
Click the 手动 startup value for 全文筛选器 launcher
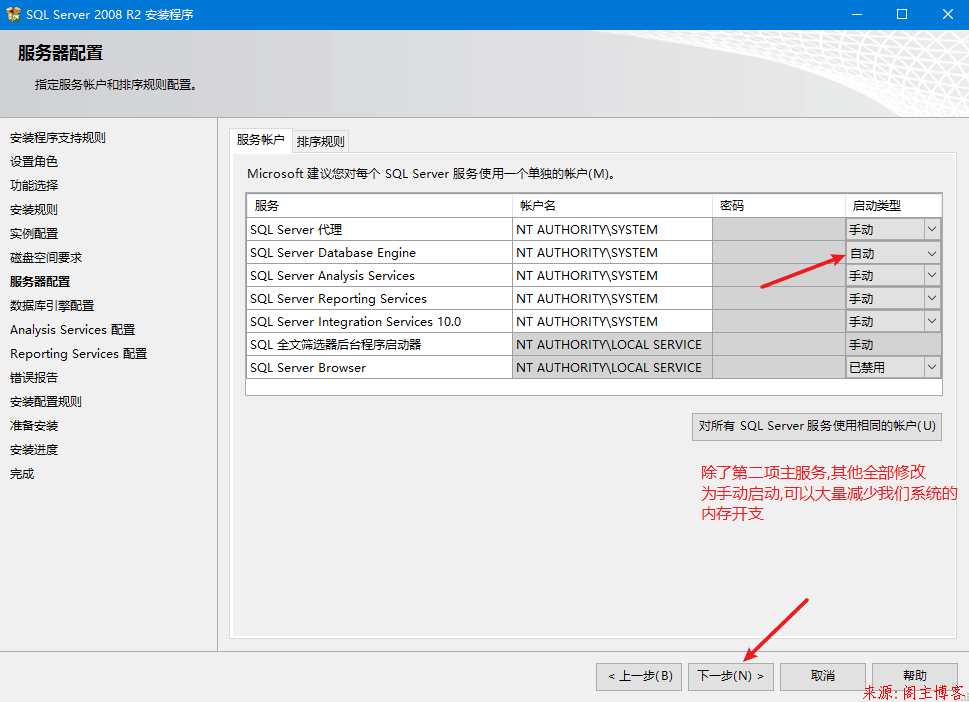click(x=894, y=345)
